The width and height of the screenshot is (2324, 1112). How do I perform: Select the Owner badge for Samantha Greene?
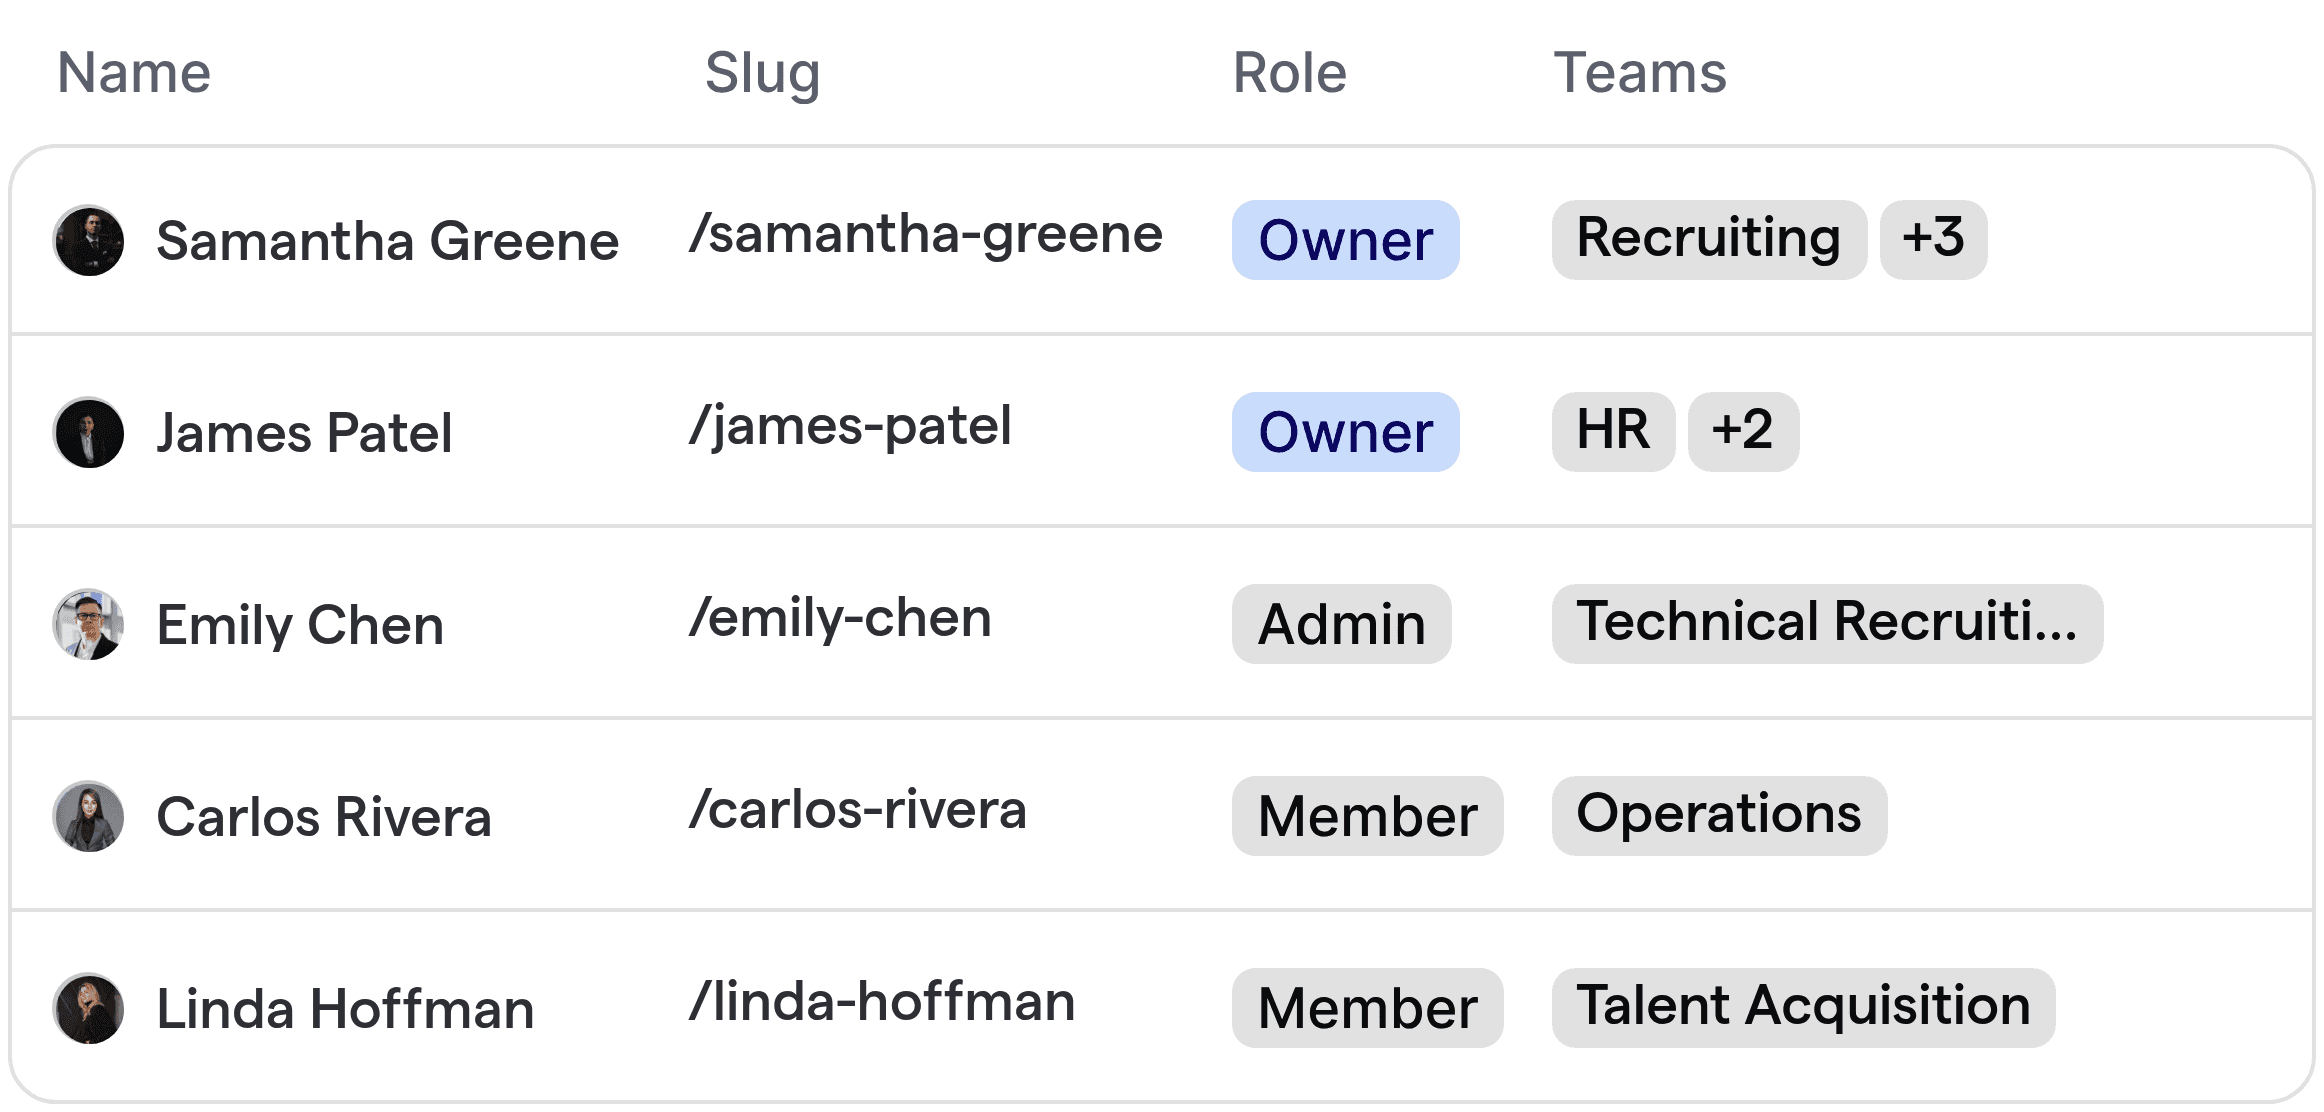click(x=1345, y=240)
